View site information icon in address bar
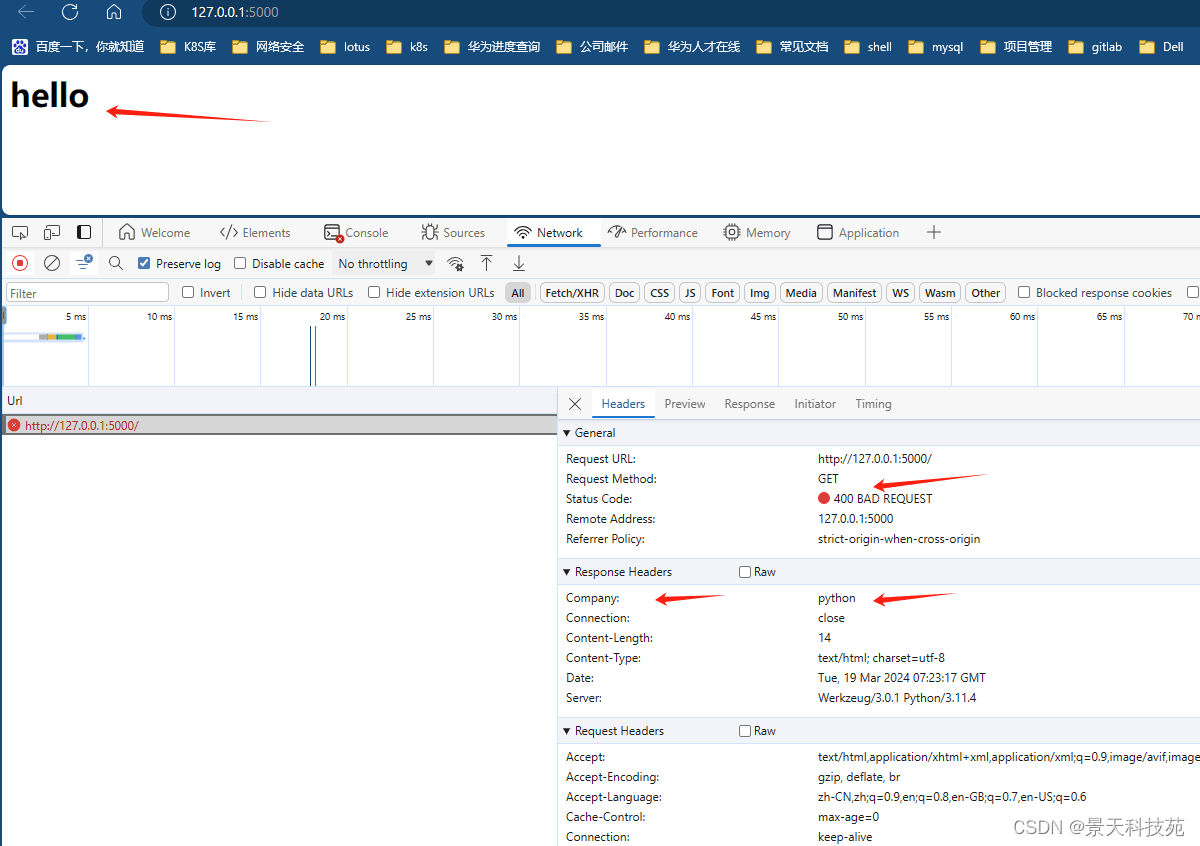This screenshot has width=1200, height=846. [168, 12]
